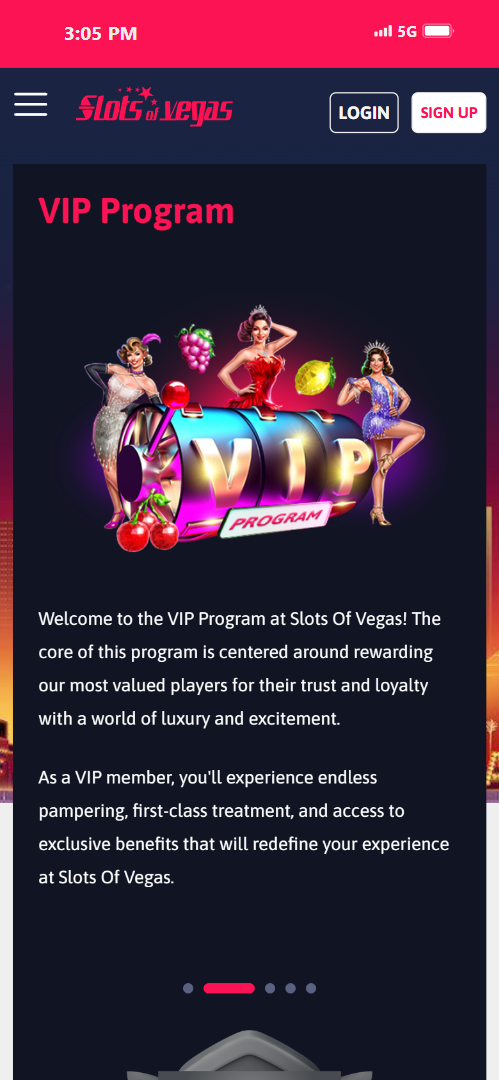Go to the third carousel dot

tap(270, 988)
